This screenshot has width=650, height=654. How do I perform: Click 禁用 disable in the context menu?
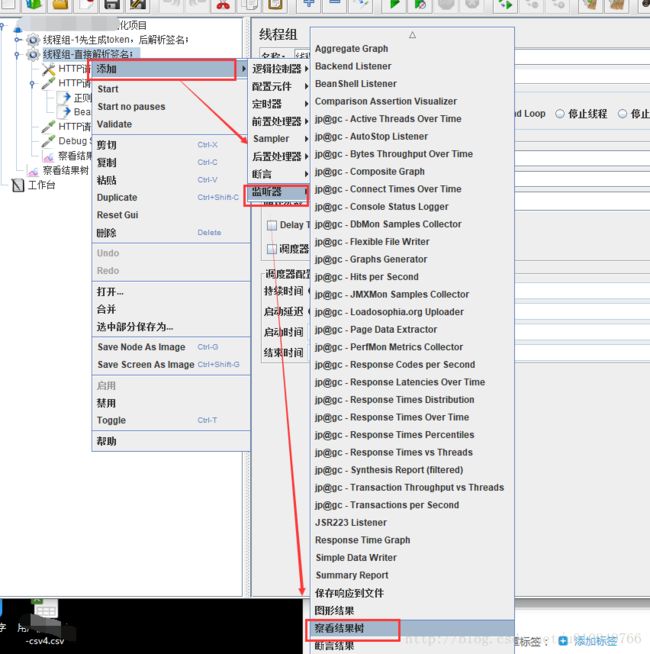click(171, 403)
